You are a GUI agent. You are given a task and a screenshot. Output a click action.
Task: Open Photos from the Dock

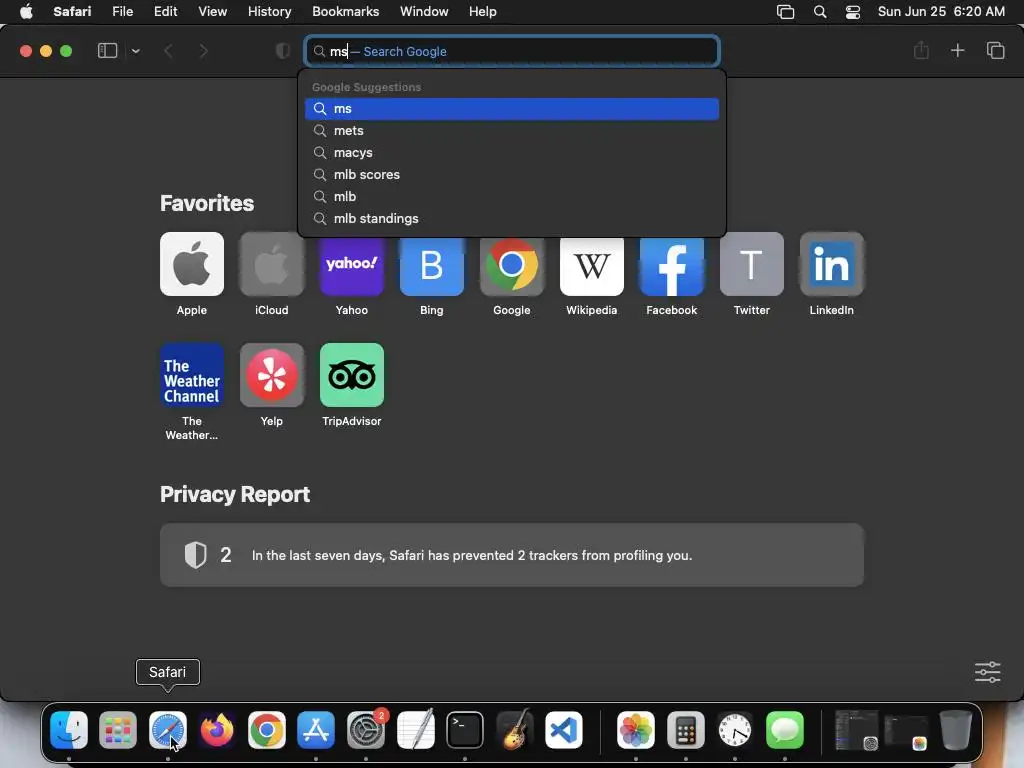pyautogui.click(x=636, y=730)
